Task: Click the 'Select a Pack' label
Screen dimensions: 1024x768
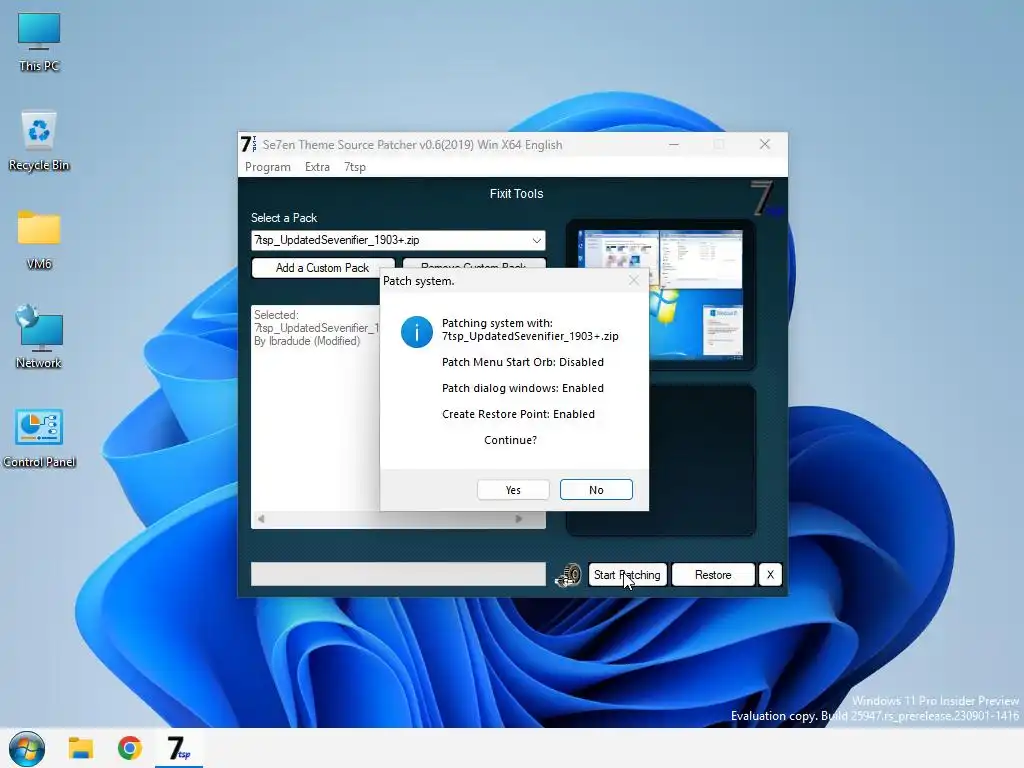Action: (x=284, y=217)
